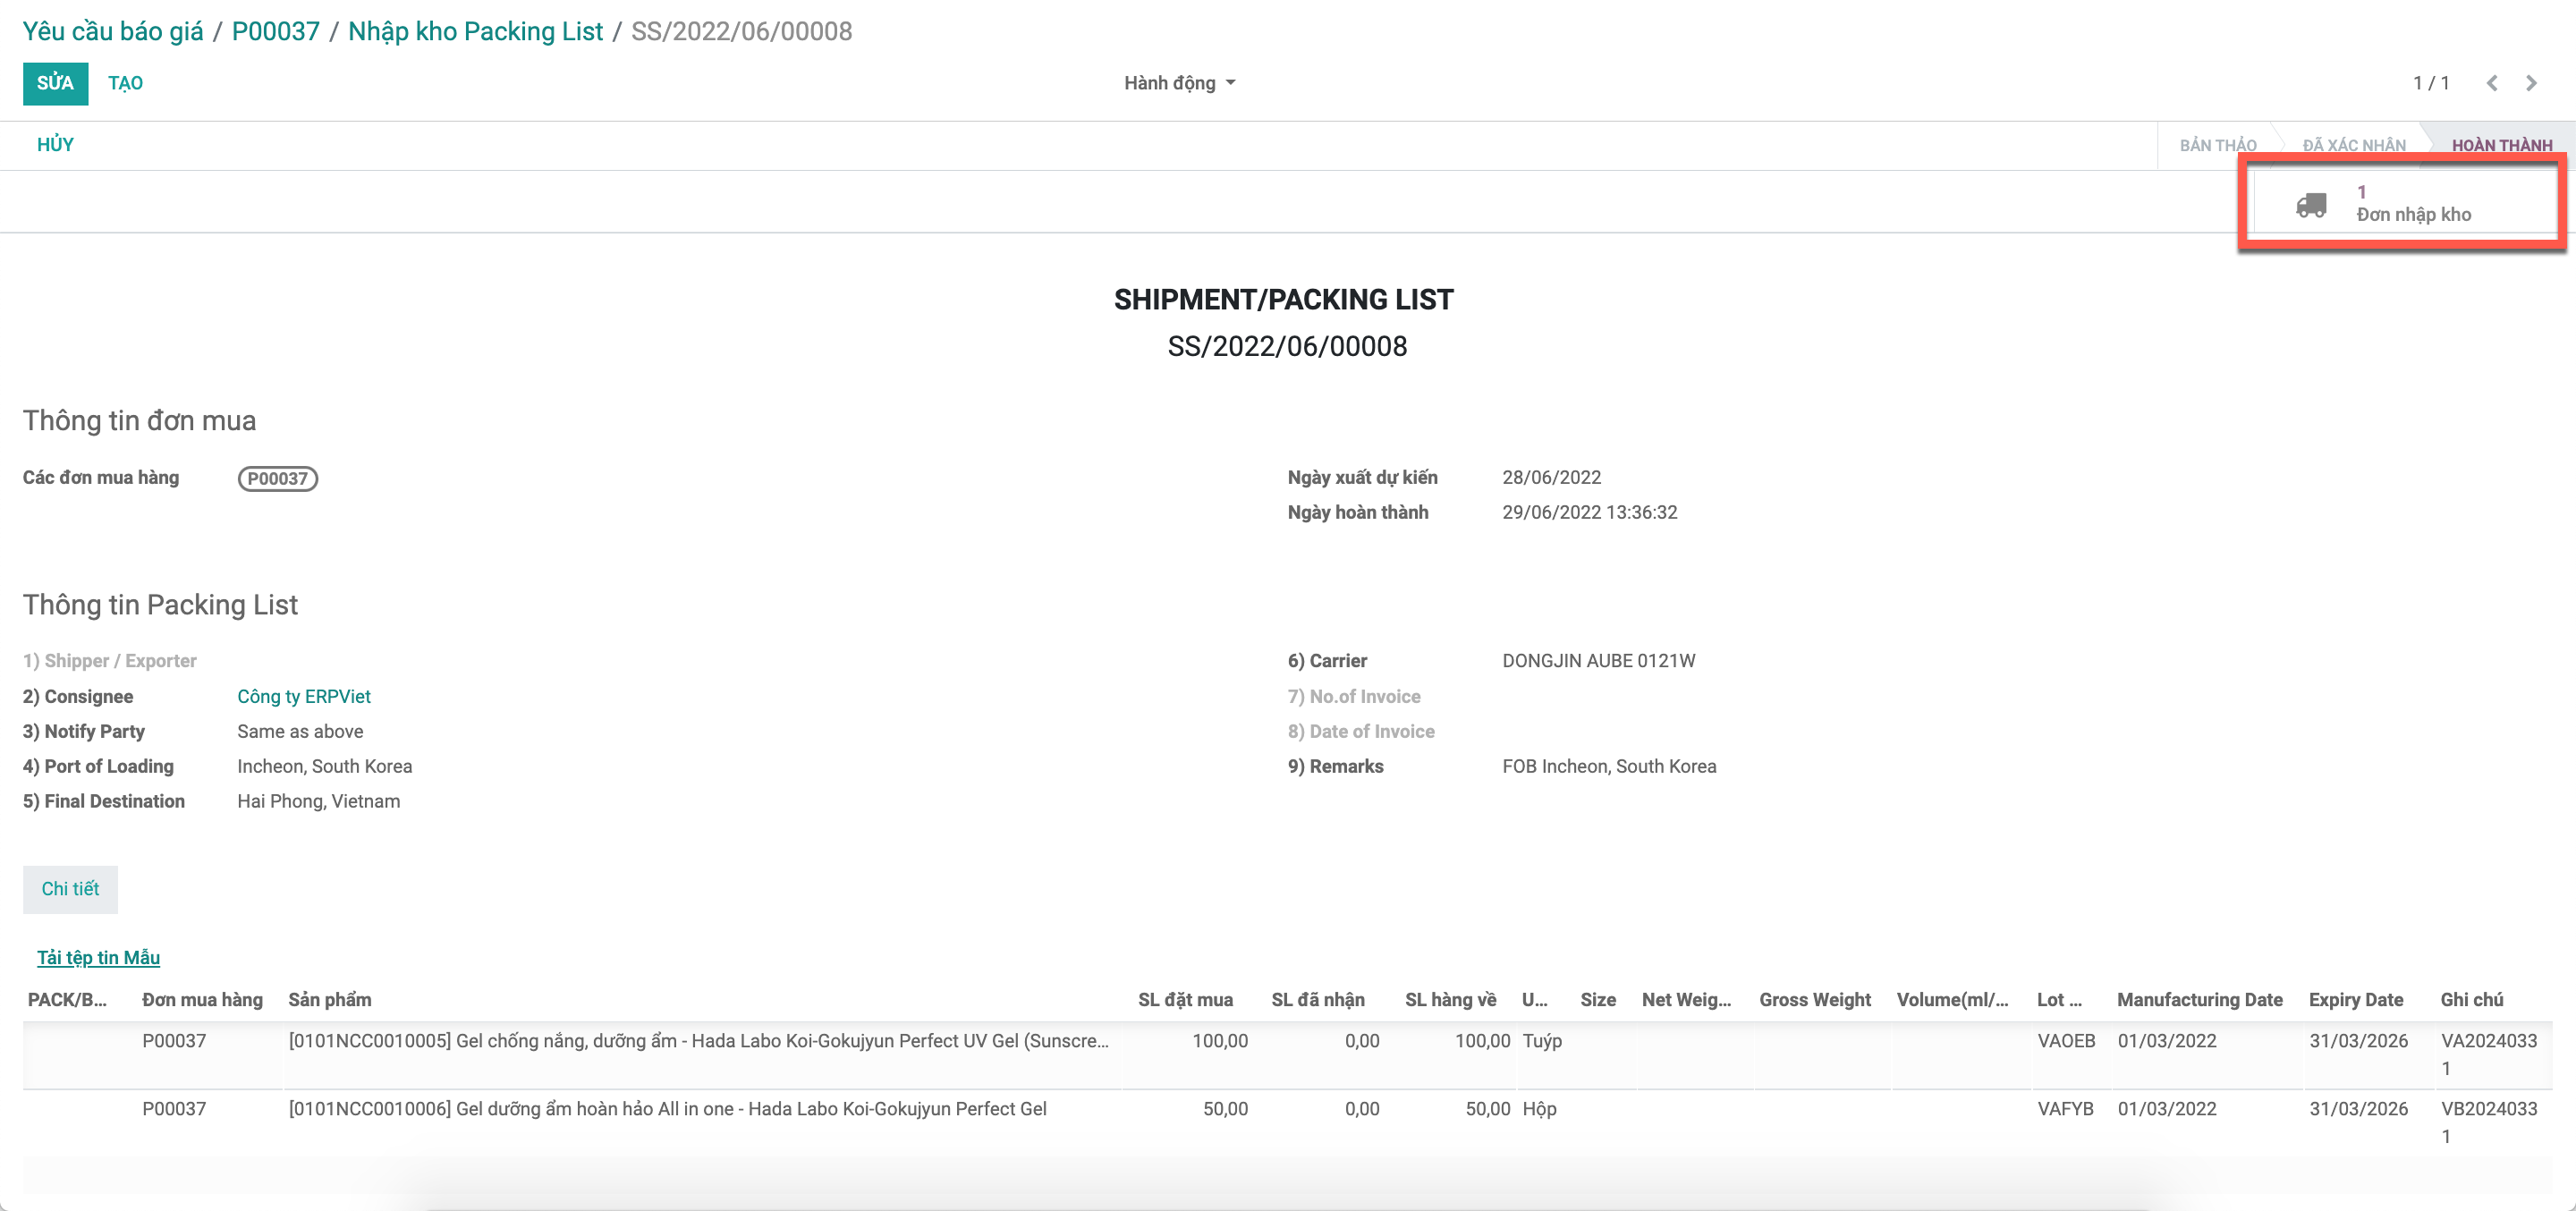This screenshot has height=1211, width=2576.
Task: Go to previous record arrow
Action: (x=2492, y=83)
